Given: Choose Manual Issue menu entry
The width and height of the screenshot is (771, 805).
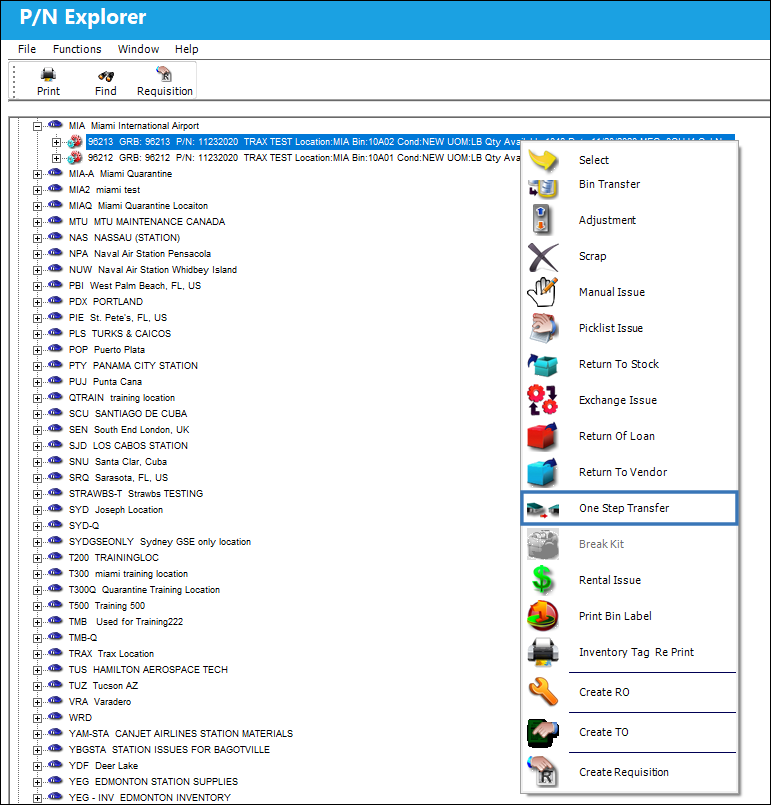Looking at the screenshot, I should (629, 292).
